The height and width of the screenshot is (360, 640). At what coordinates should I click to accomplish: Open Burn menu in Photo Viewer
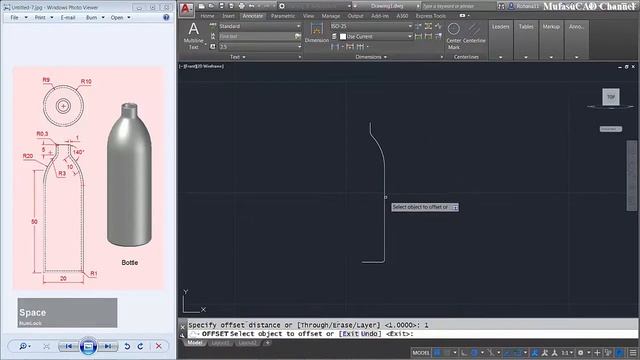click(x=95, y=18)
